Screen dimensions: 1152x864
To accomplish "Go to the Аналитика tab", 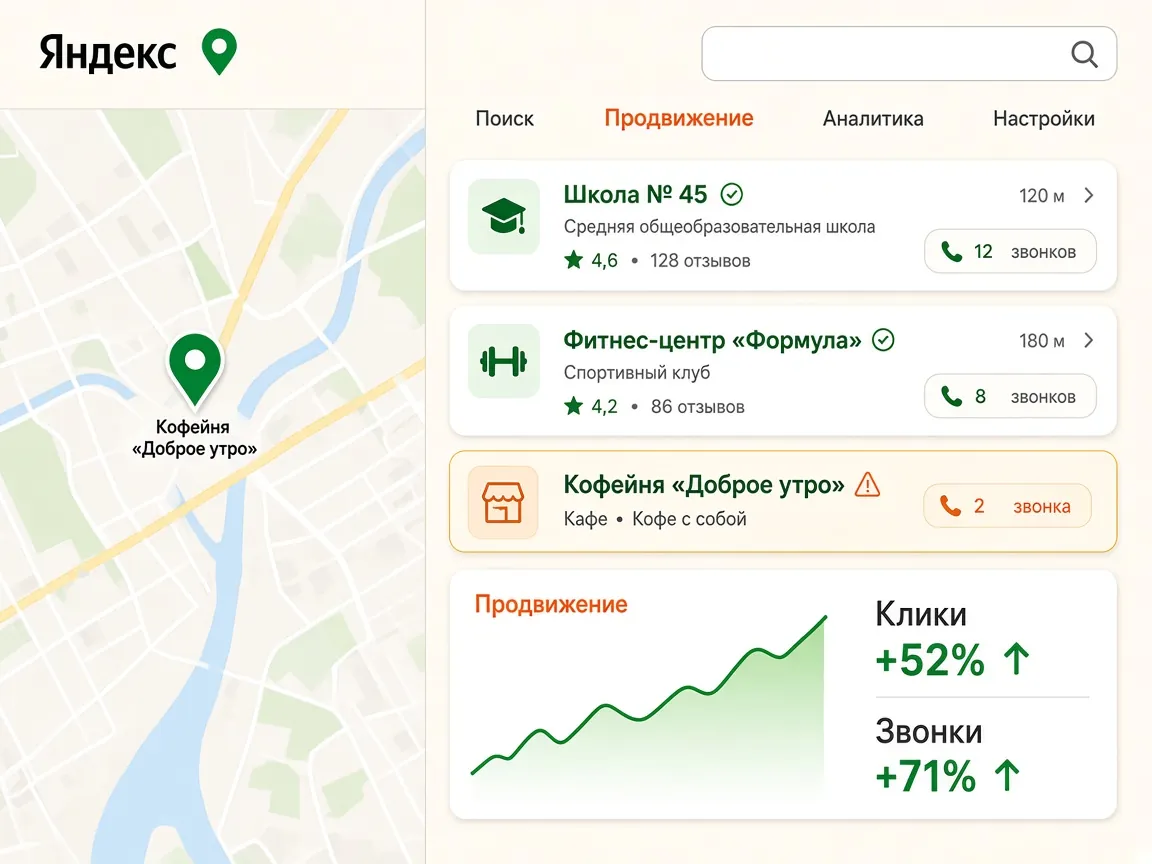I will [x=873, y=118].
